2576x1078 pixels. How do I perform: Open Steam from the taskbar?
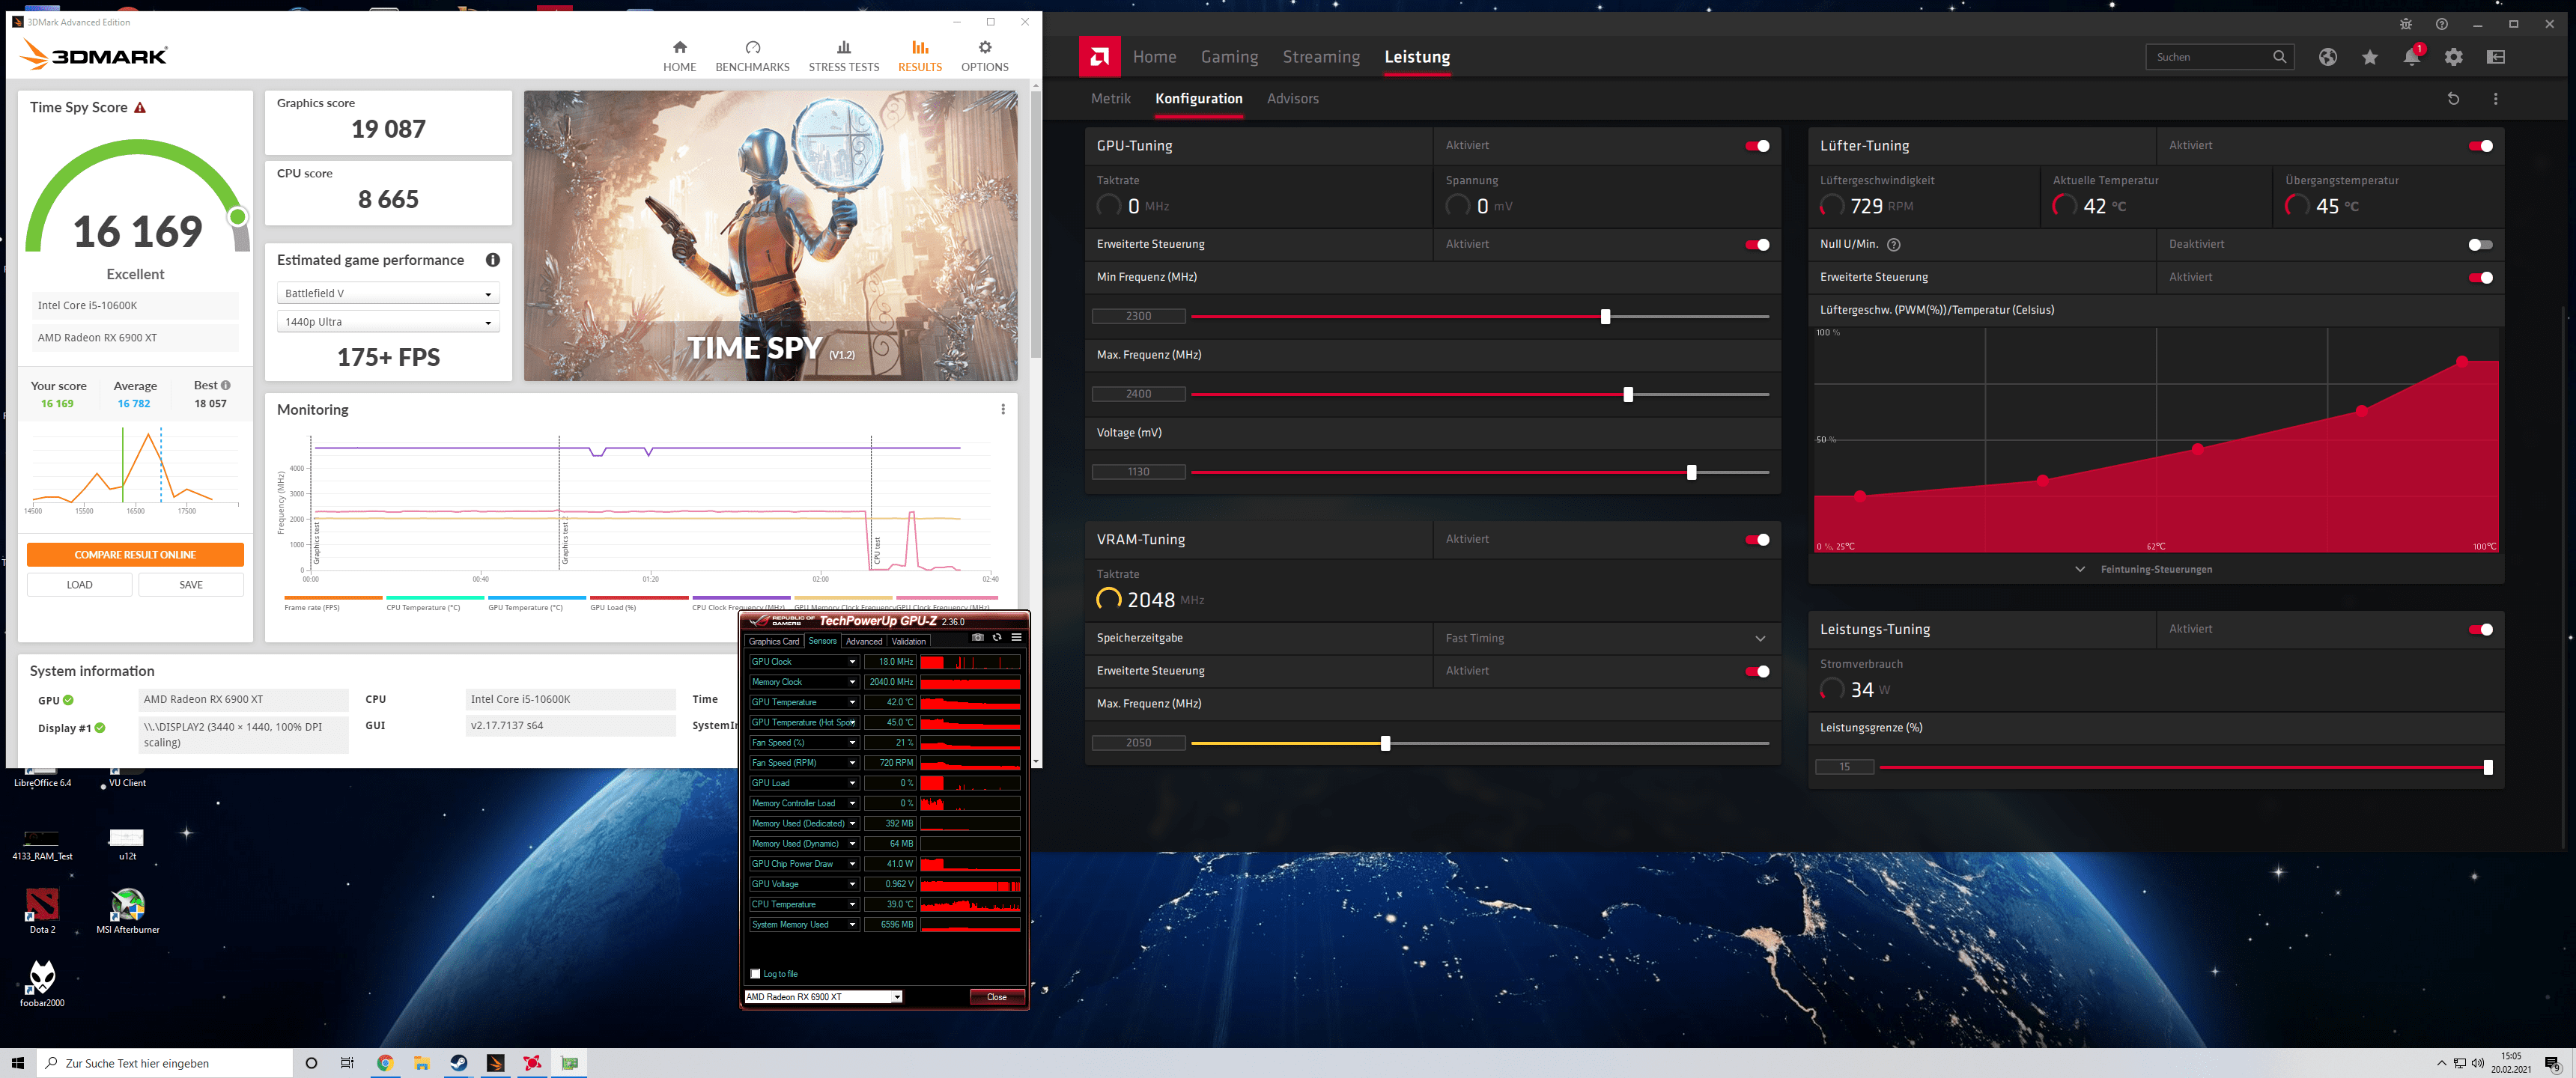coord(458,1063)
